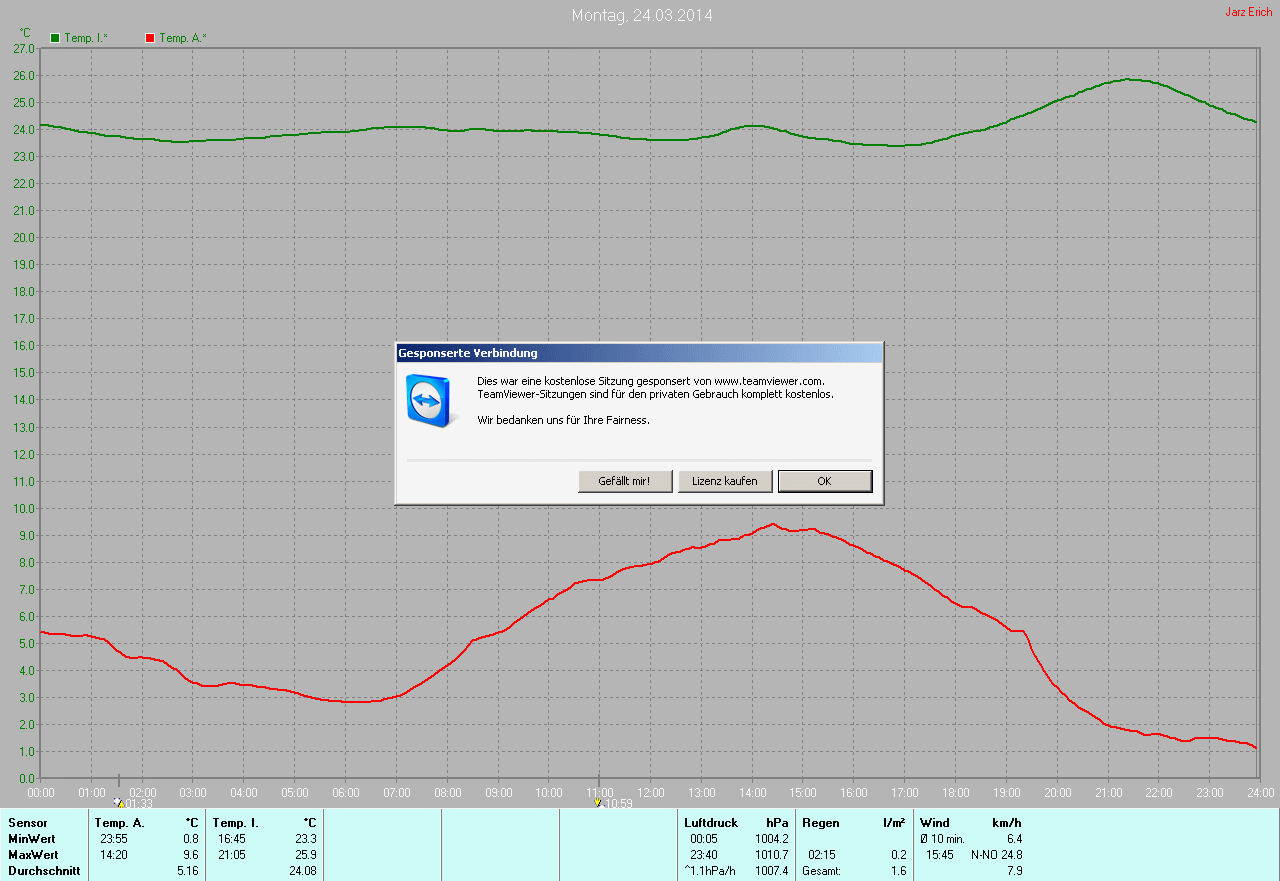
Task: Select the "Durchschnitt" row label
Action: point(44,871)
